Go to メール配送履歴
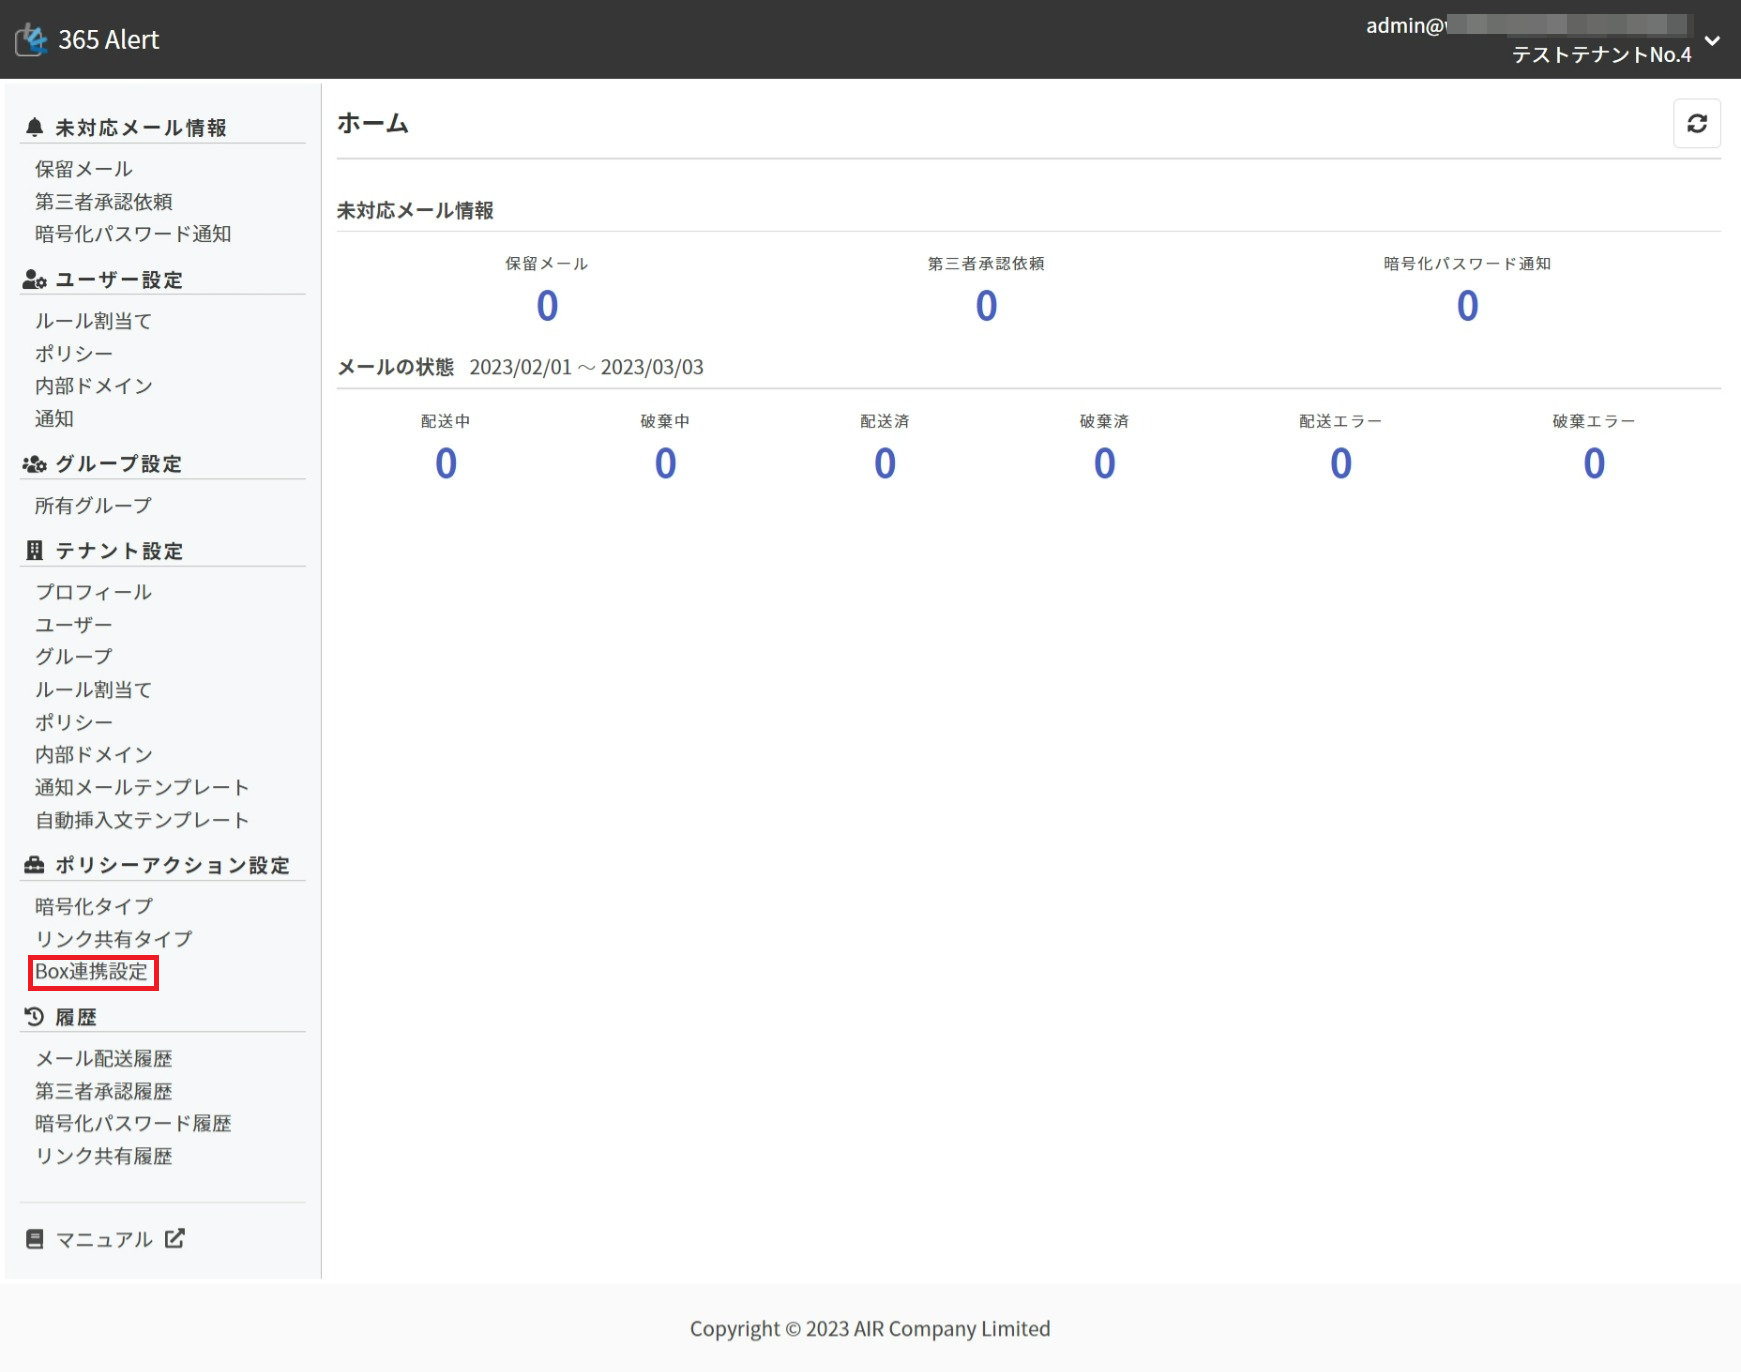 (x=104, y=1059)
